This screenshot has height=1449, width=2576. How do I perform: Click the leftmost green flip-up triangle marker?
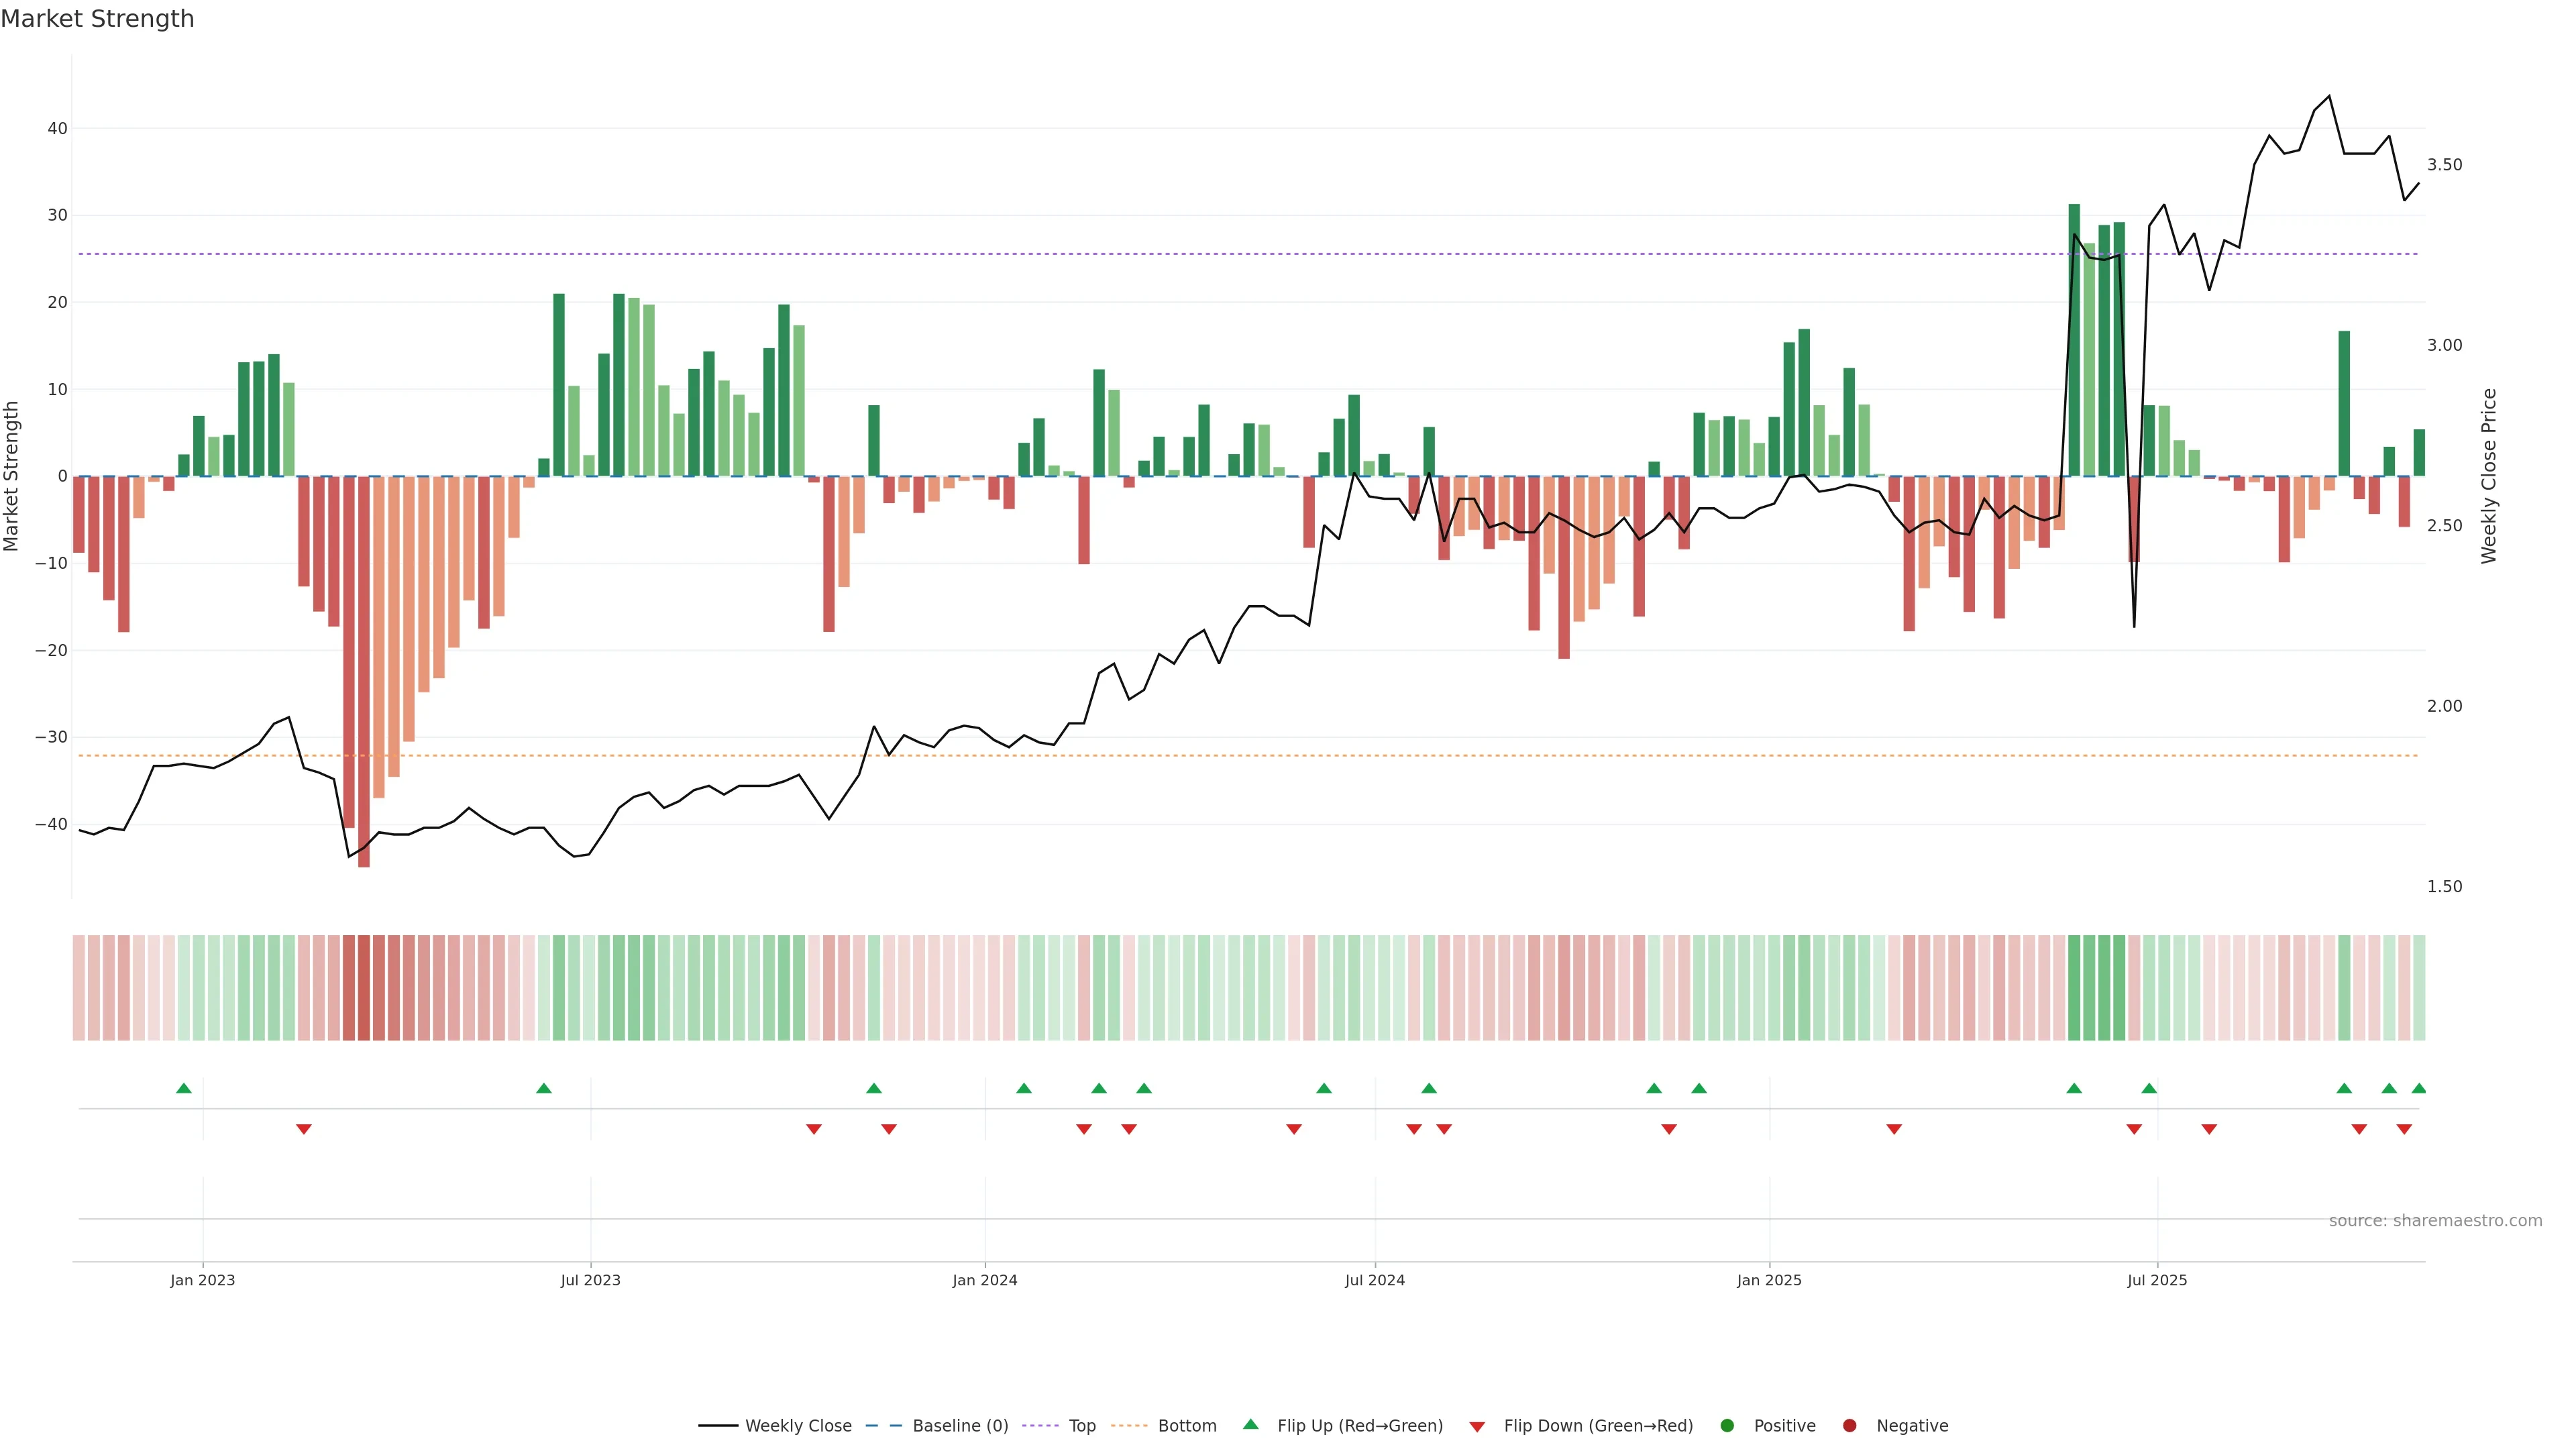184,1088
